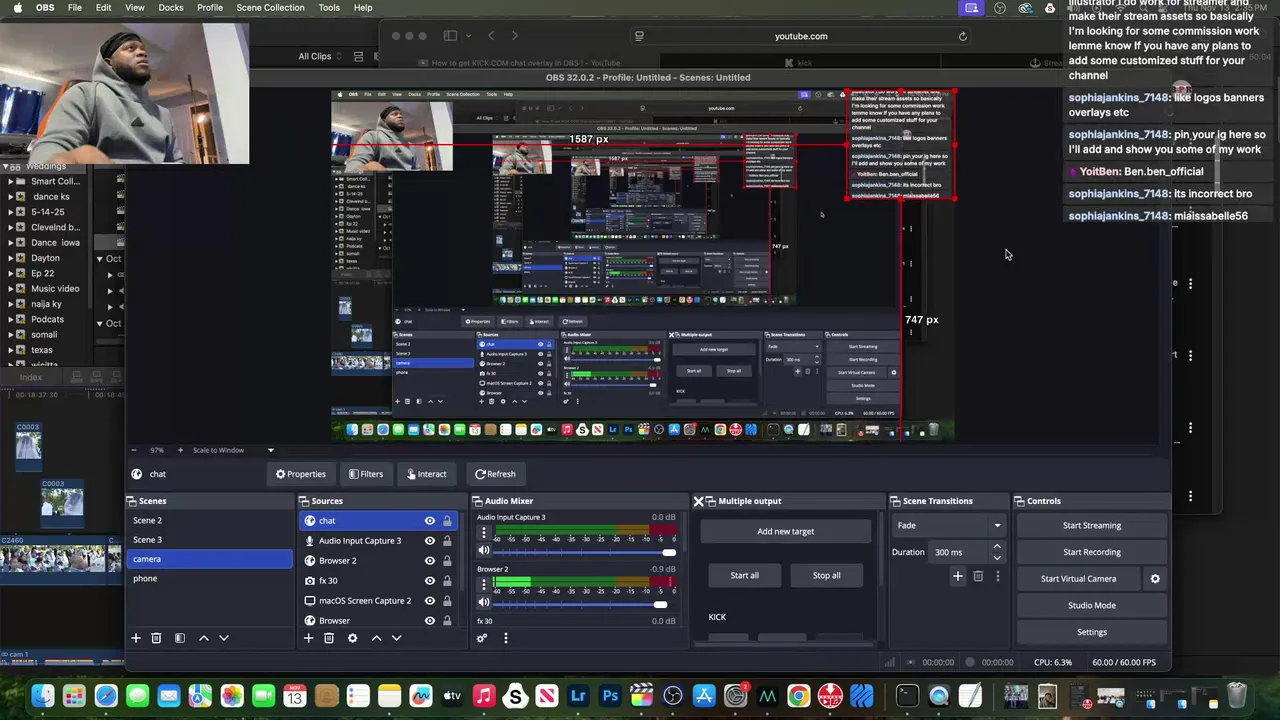This screenshot has width=1280, height=720.
Task: Open Audio Mixer three-dot menu at bottom
Action: pyautogui.click(x=505, y=638)
